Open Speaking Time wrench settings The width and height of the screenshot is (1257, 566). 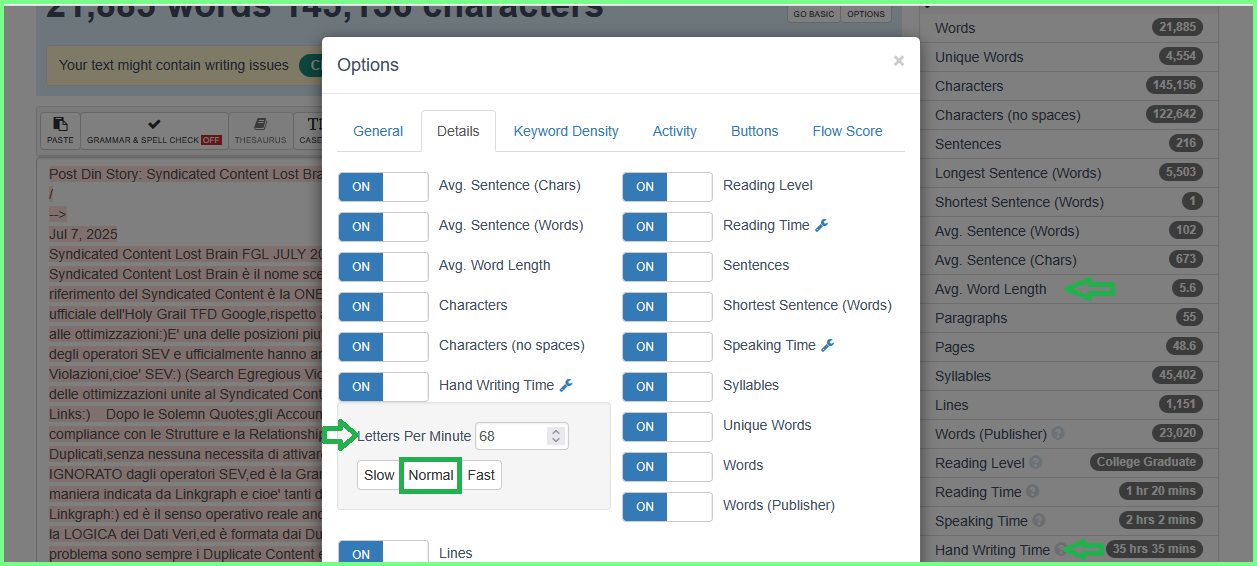click(828, 346)
